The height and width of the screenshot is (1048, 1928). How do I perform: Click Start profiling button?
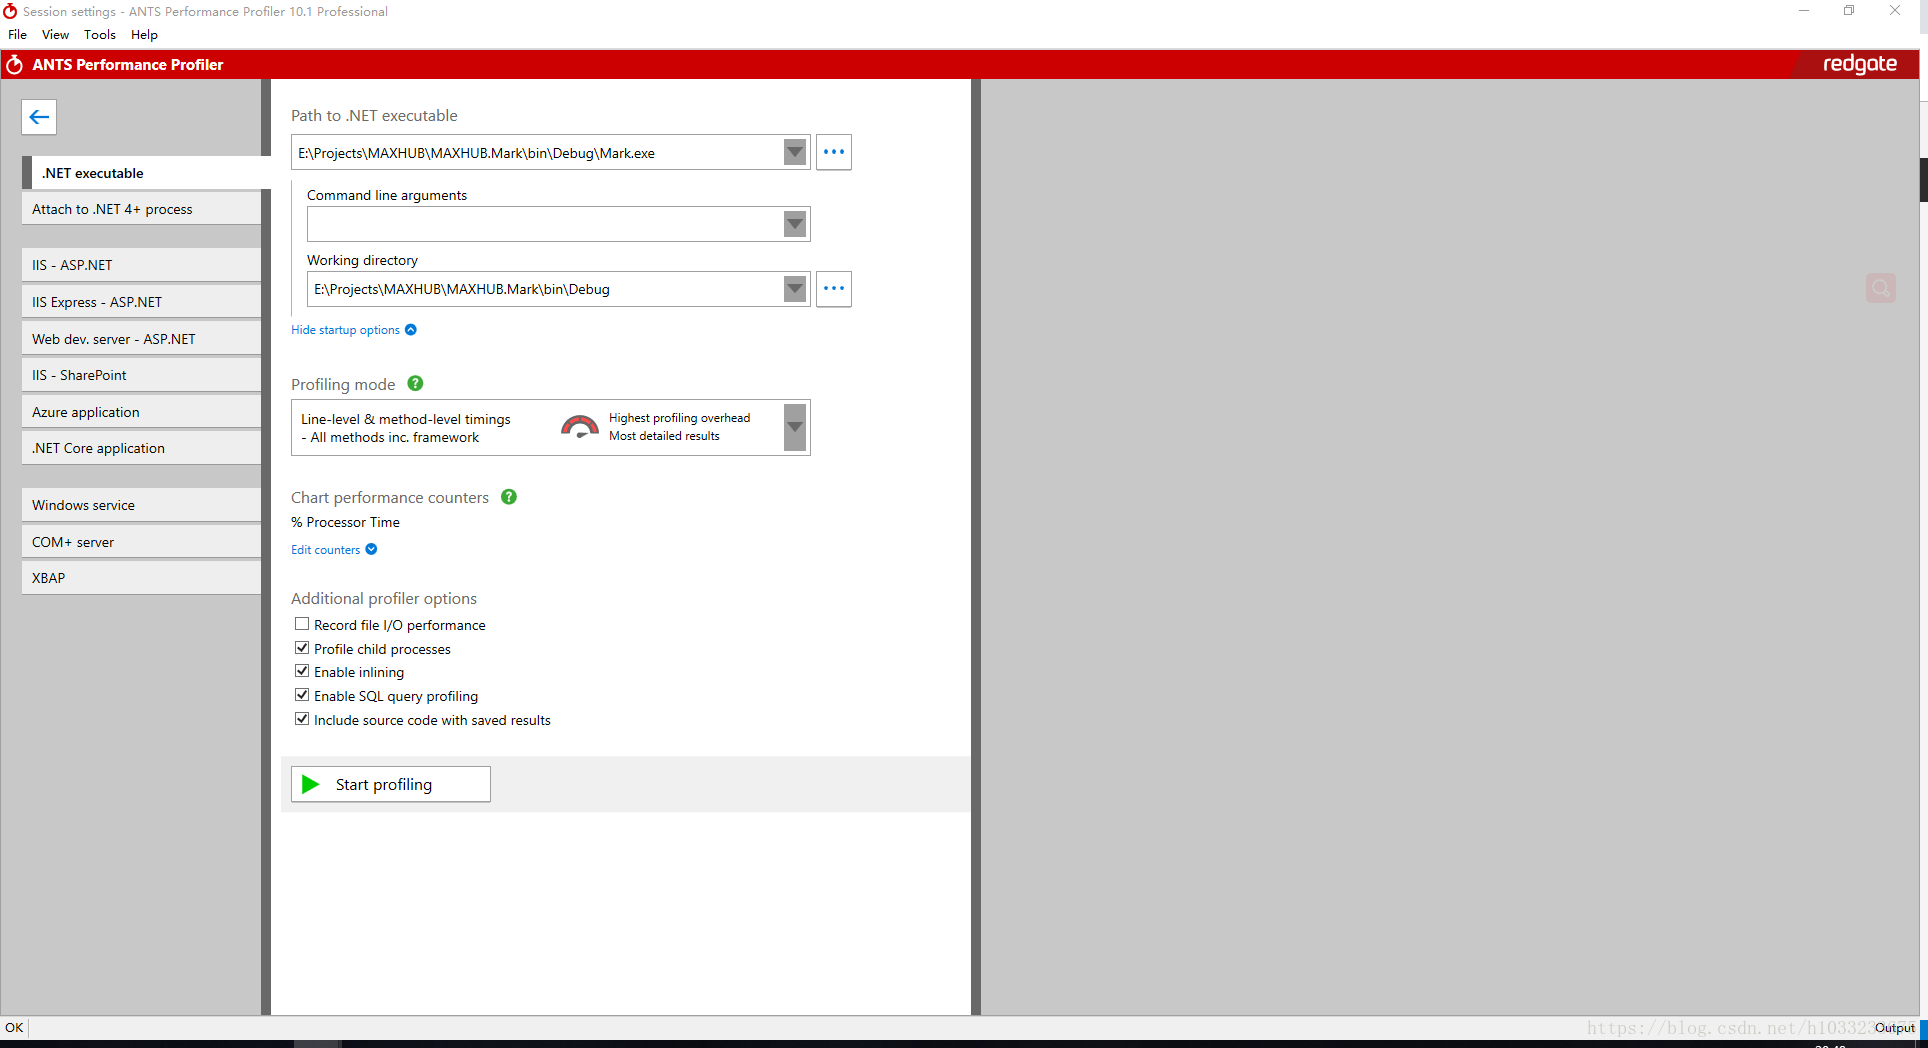click(391, 784)
